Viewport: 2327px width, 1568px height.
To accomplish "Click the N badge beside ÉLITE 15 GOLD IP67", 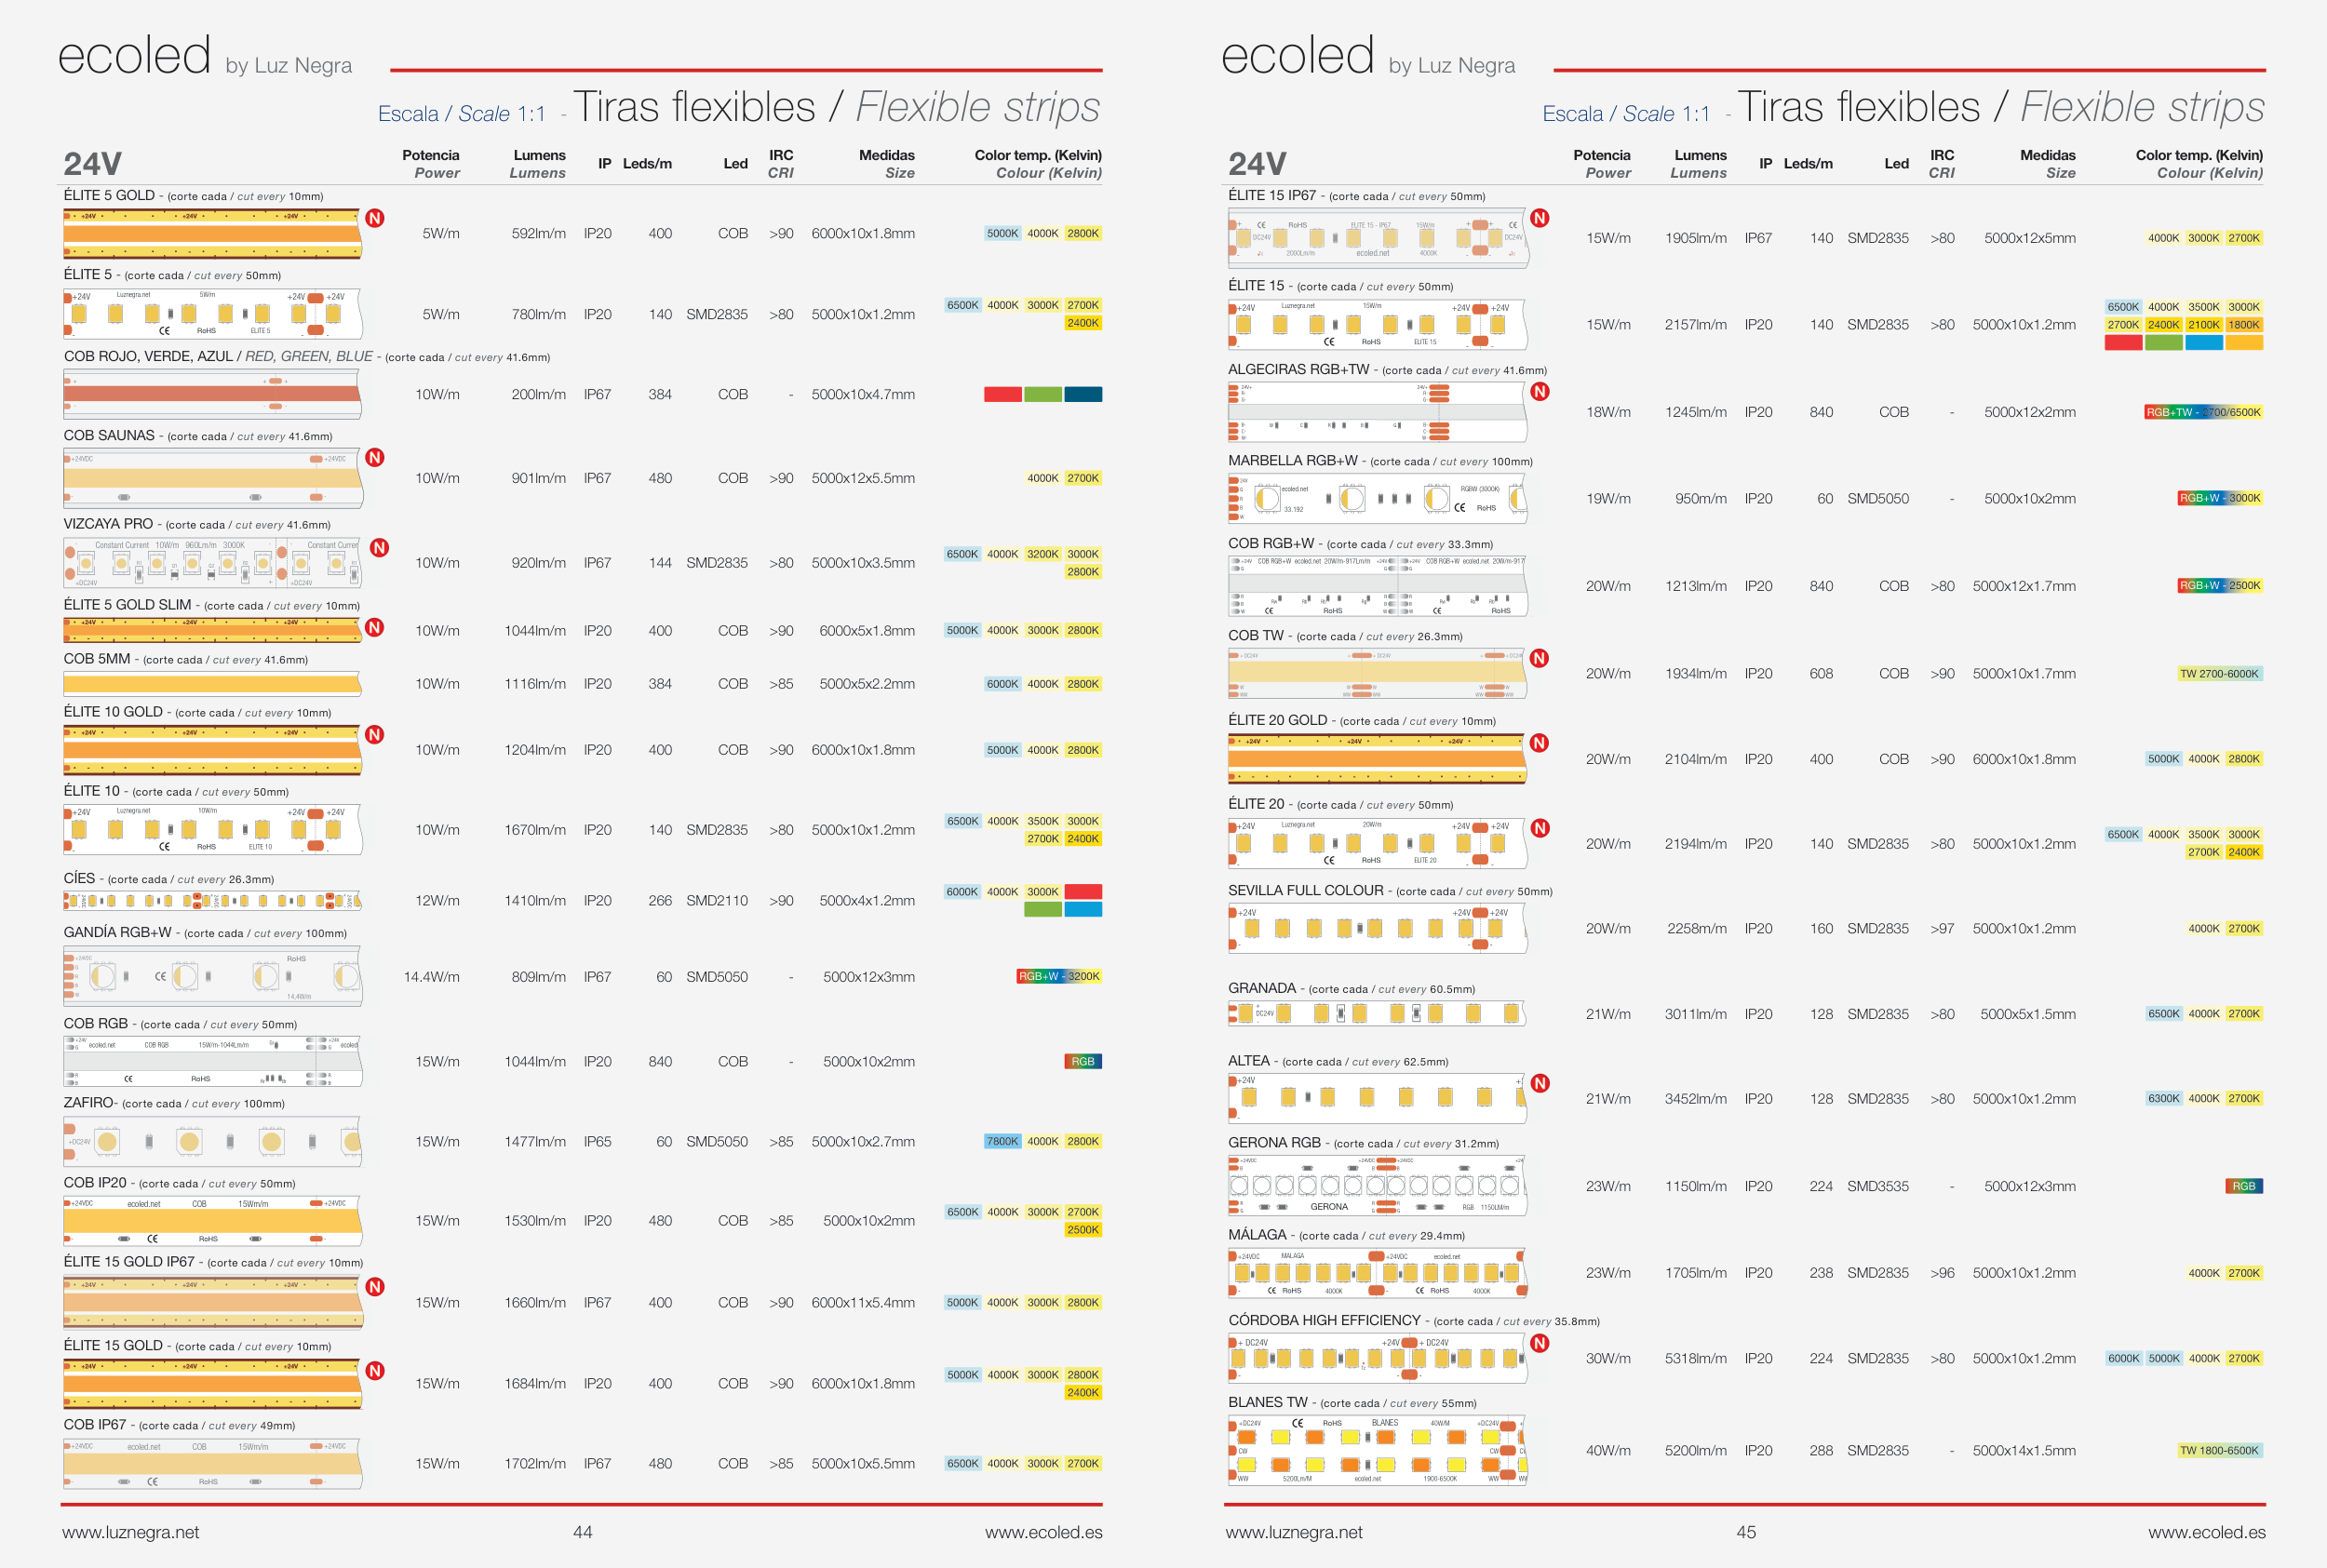I will tap(375, 1287).
